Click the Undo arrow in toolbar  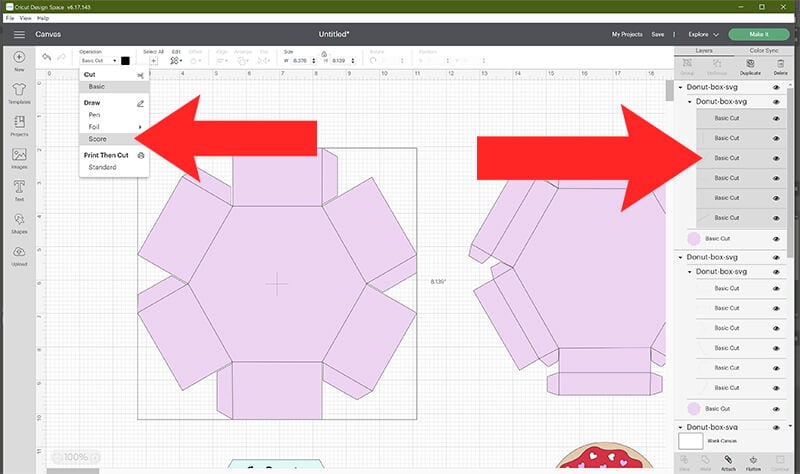click(x=46, y=57)
